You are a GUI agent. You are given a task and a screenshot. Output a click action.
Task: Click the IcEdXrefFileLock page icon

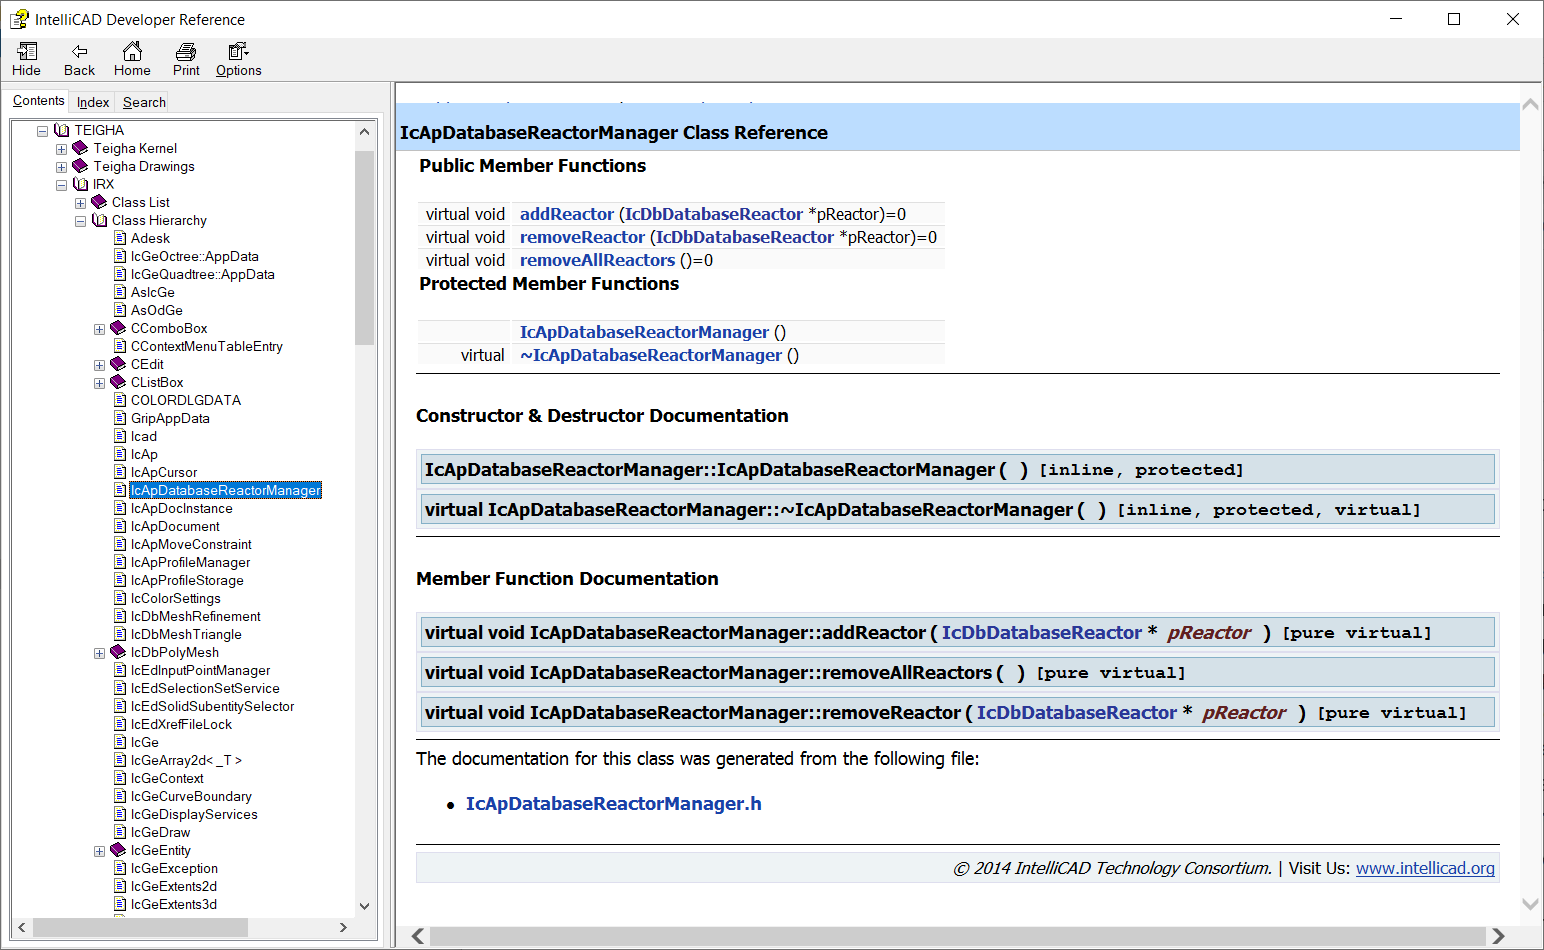tap(120, 724)
